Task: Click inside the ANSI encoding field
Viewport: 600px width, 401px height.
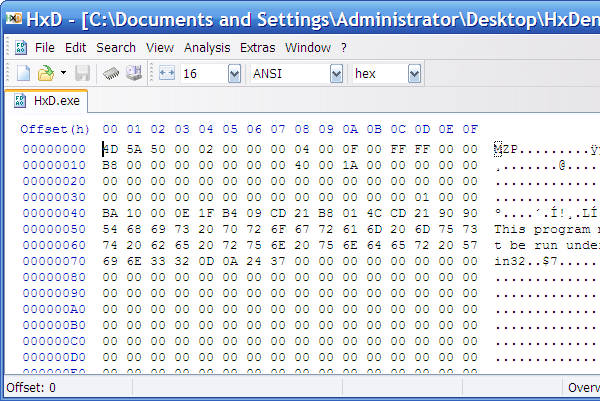Action: pos(290,73)
